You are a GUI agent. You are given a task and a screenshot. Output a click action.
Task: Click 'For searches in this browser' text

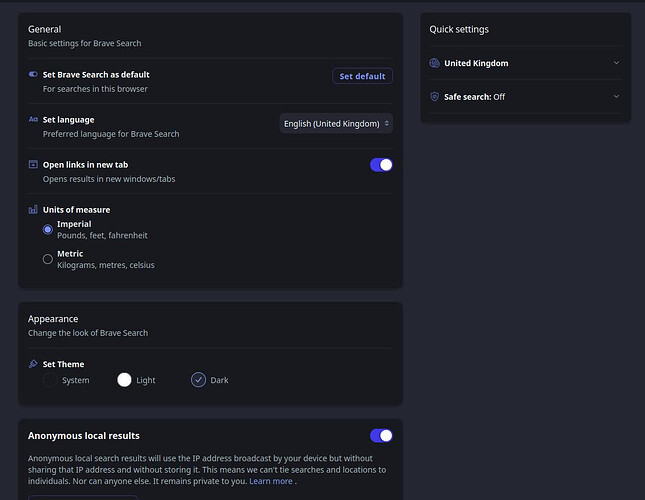pos(95,89)
